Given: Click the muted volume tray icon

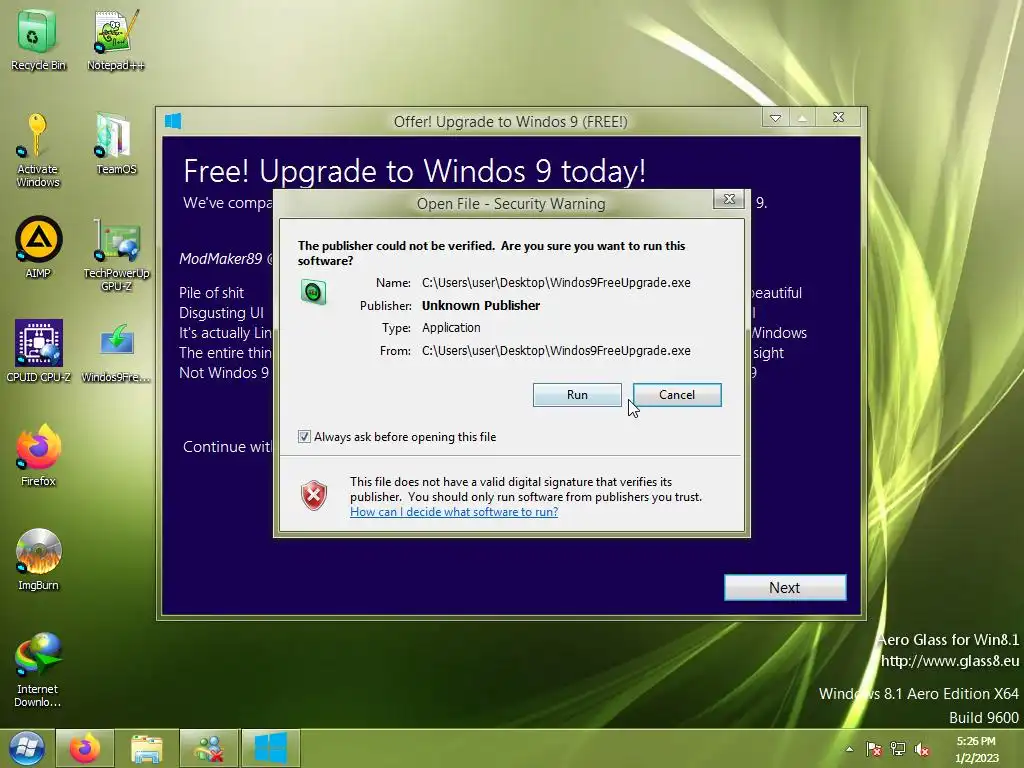Looking at the screenshot, I should (922, 749).
